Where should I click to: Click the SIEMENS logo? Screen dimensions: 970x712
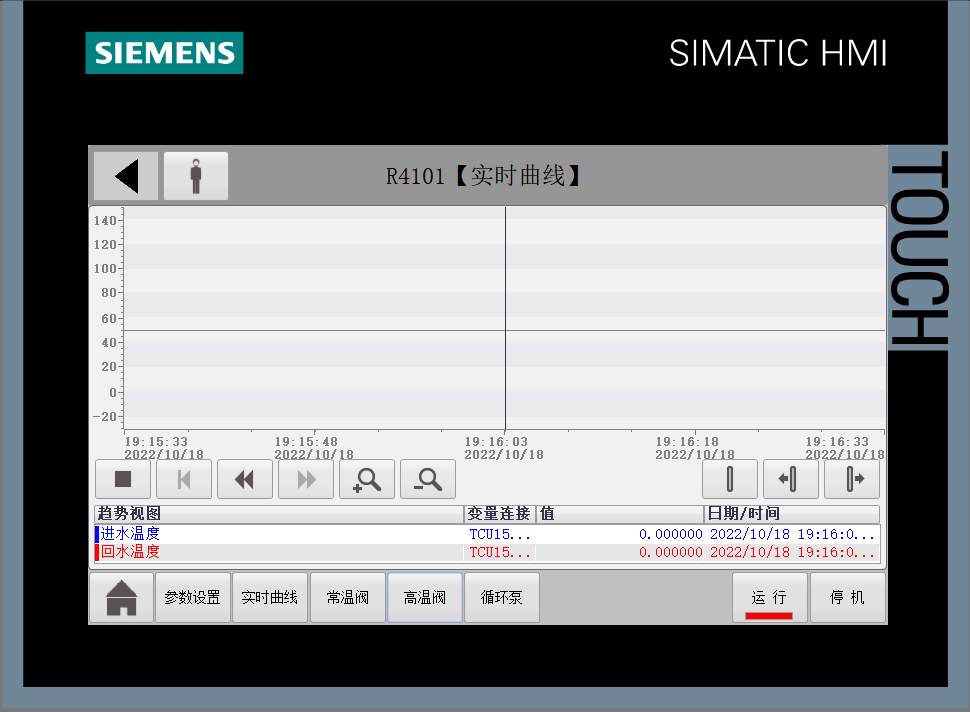[x=165, y=53]
